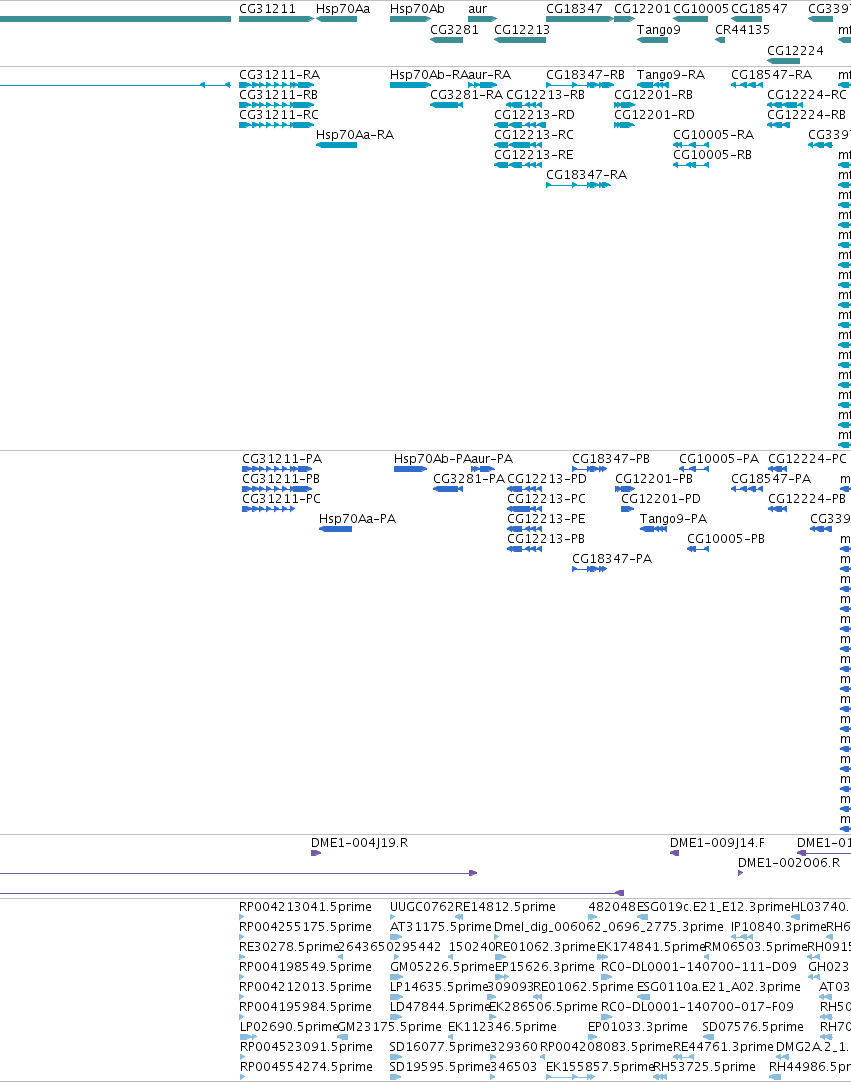
Task: Select BAC end DME1-009J14.F
Action: (717, 843)
